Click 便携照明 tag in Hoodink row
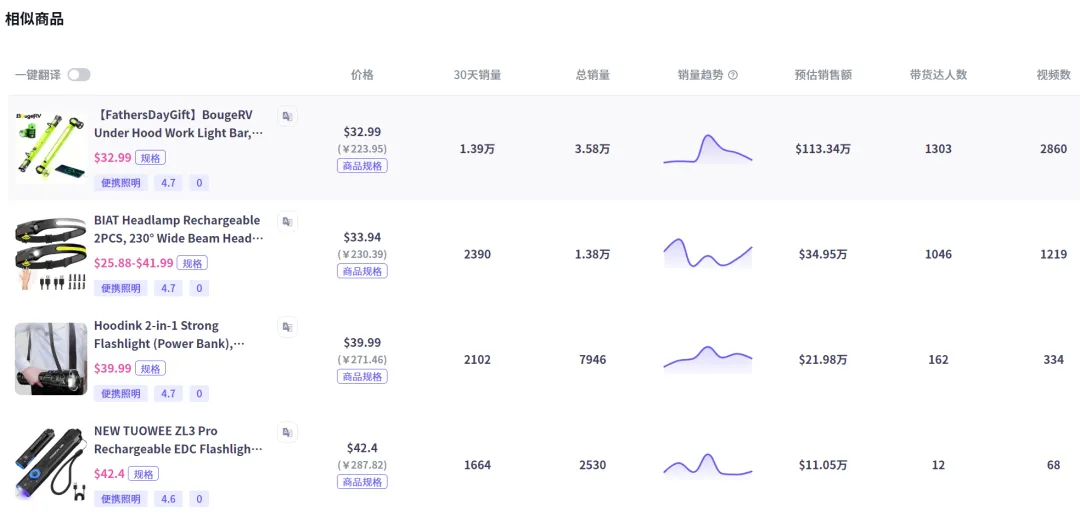Image resolution: width=1080 pixels, height=517 pixels. coord(121,394)
